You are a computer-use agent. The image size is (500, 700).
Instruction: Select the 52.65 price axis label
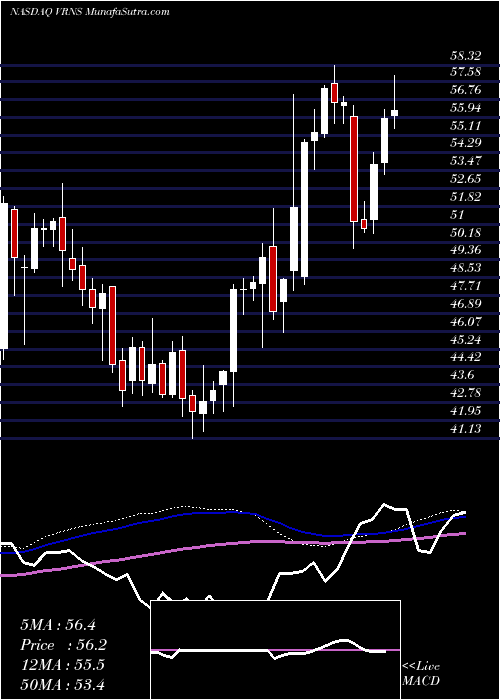(x=465, y=179)
